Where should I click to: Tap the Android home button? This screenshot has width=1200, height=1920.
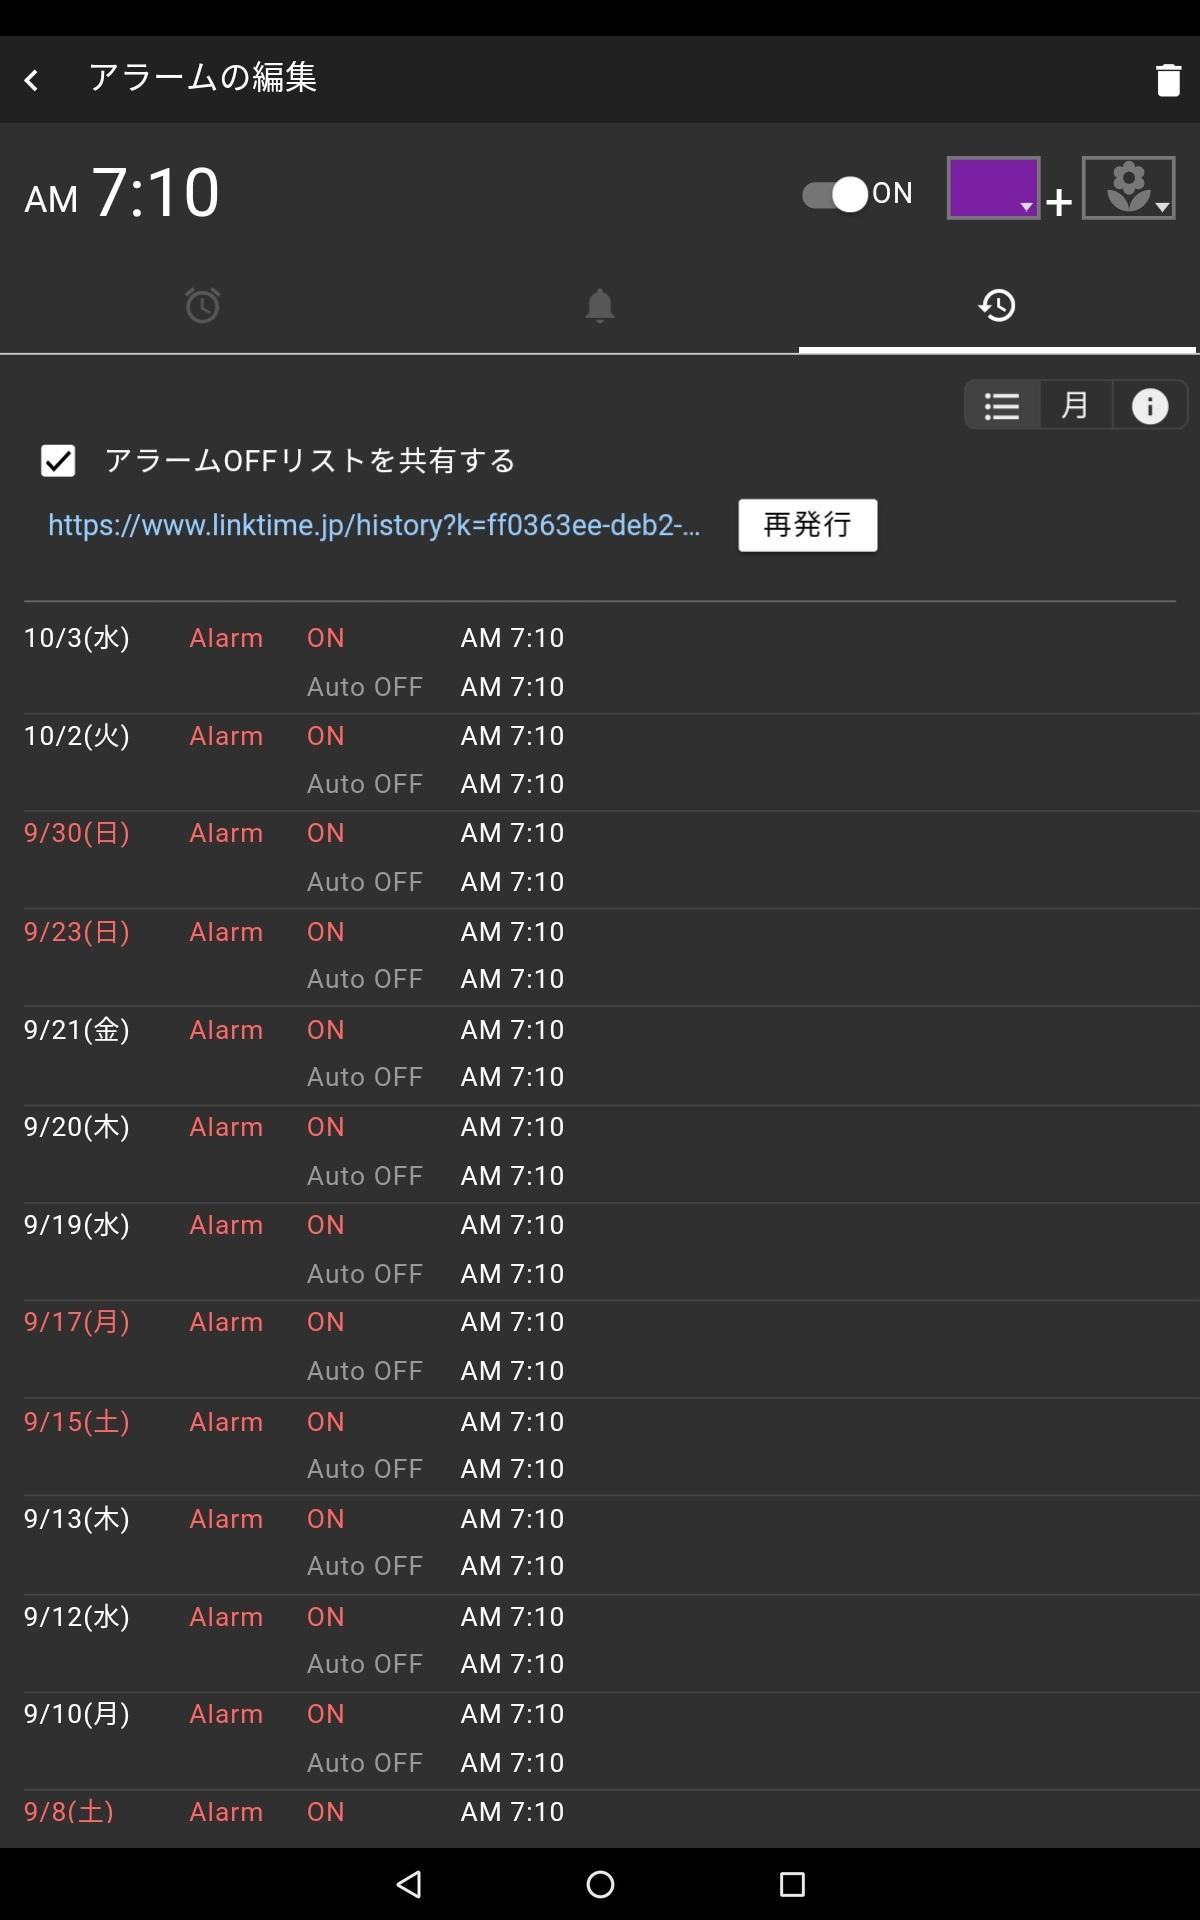[x=600, y=1884]
